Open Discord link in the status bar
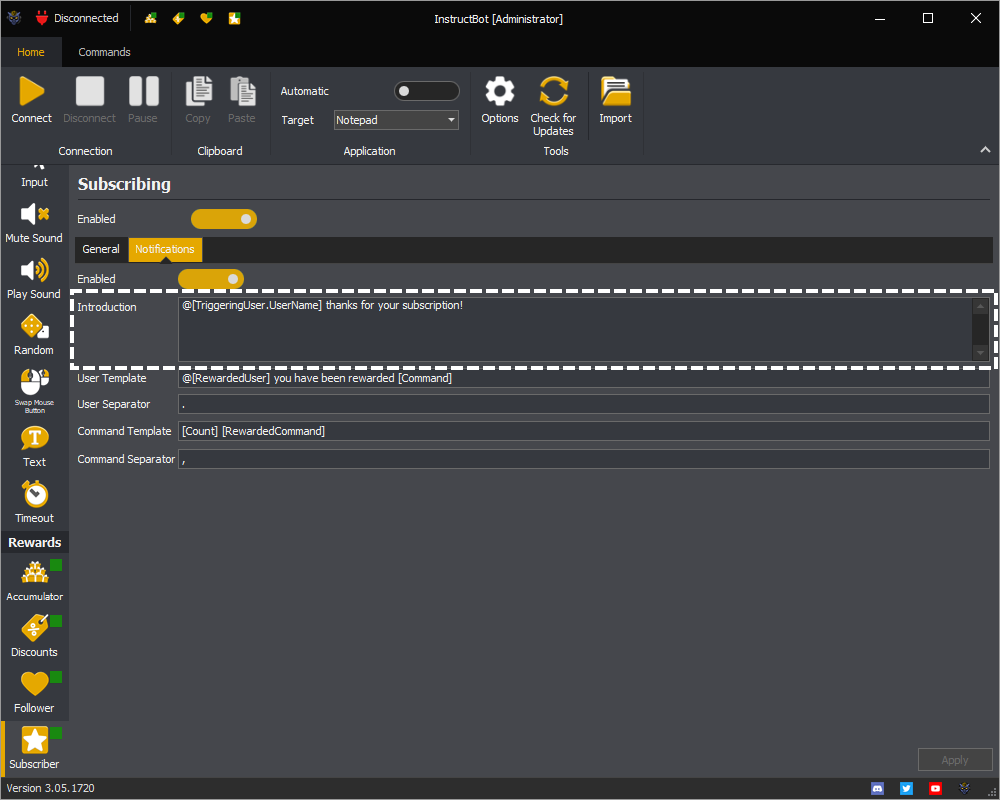 coord(878,789)
